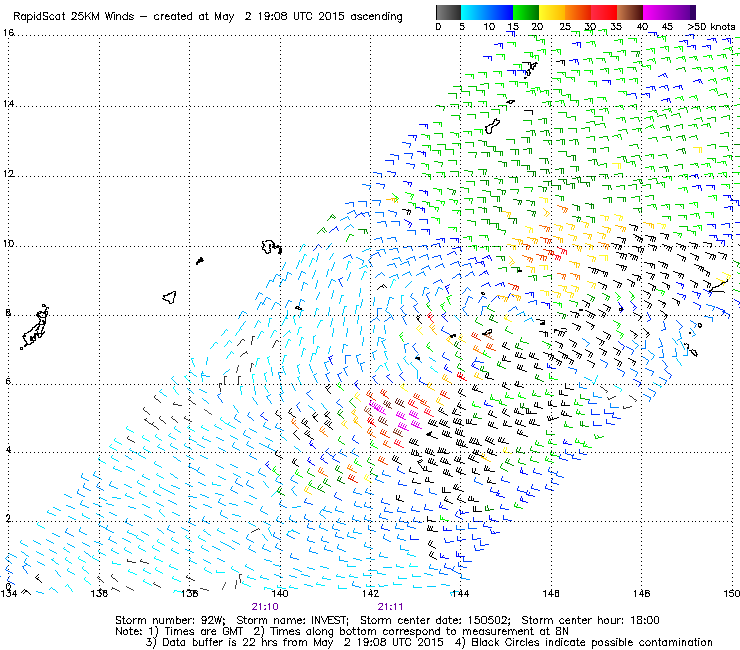This screenshot has height=650, width=740.
Task: Click the chart title 'RapidScat 25KM Winds'
Action: [x=74, y=17]
